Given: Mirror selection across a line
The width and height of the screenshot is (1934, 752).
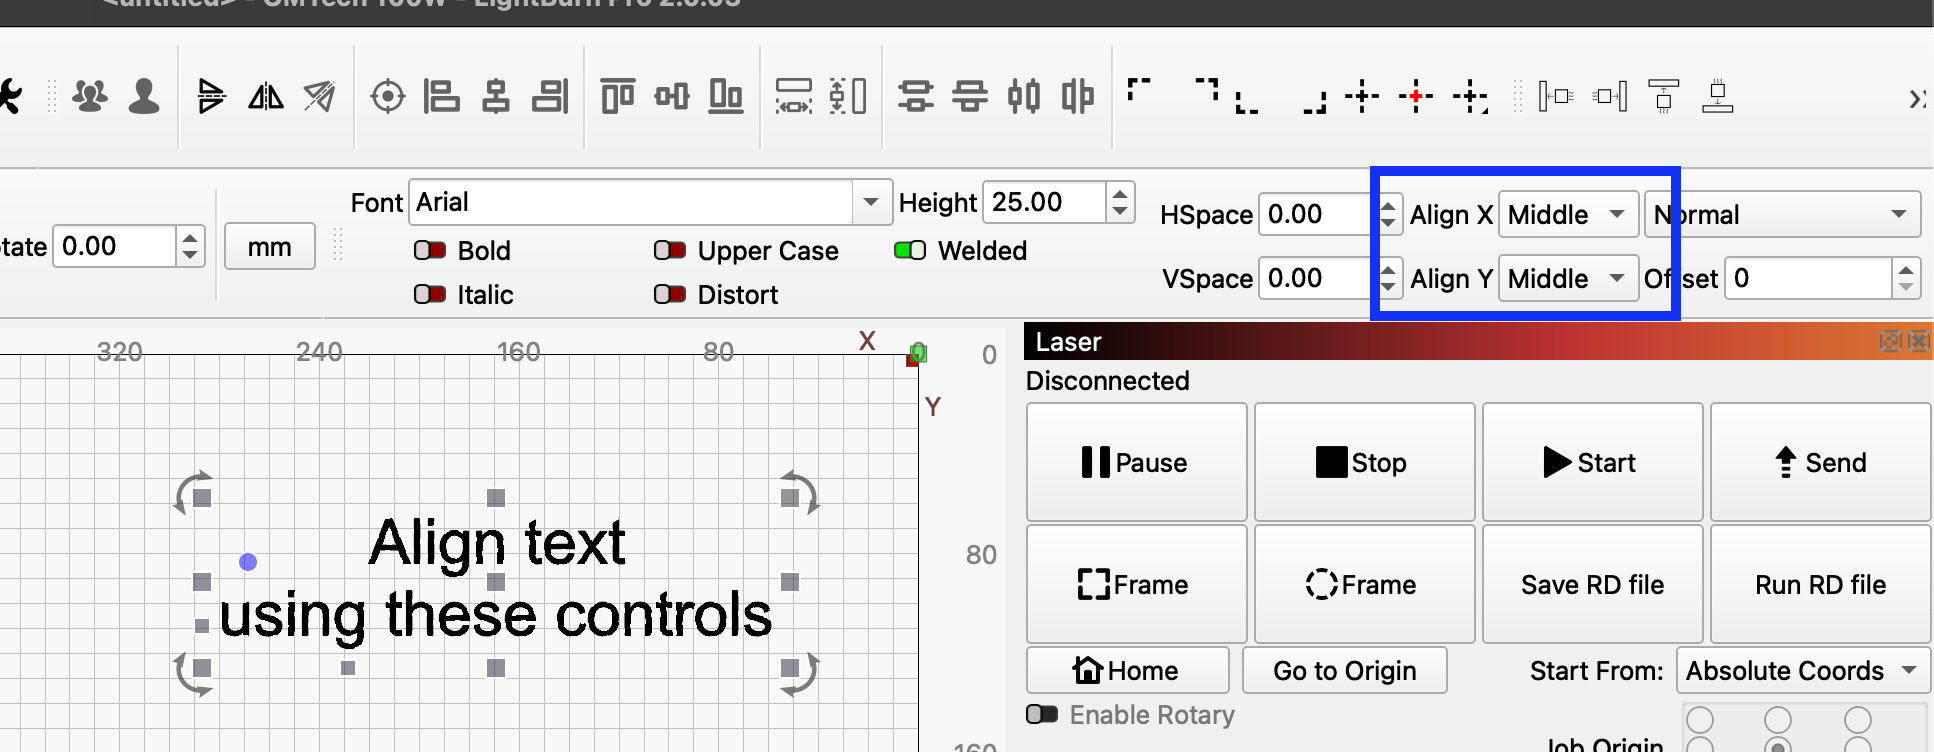Looking at the screenshot, I should (x=320, y=96).
